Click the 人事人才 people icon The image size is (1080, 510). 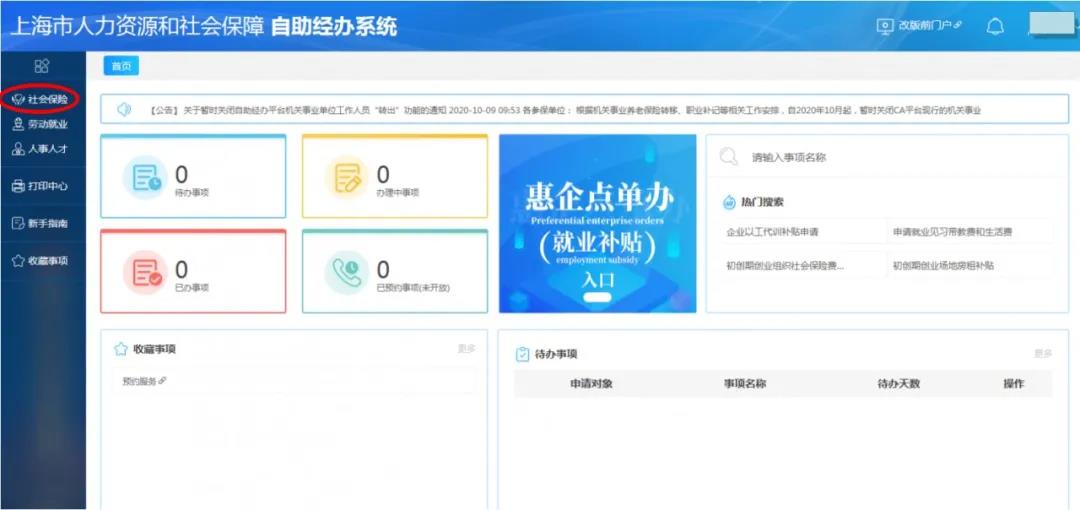tap(19, 149)
